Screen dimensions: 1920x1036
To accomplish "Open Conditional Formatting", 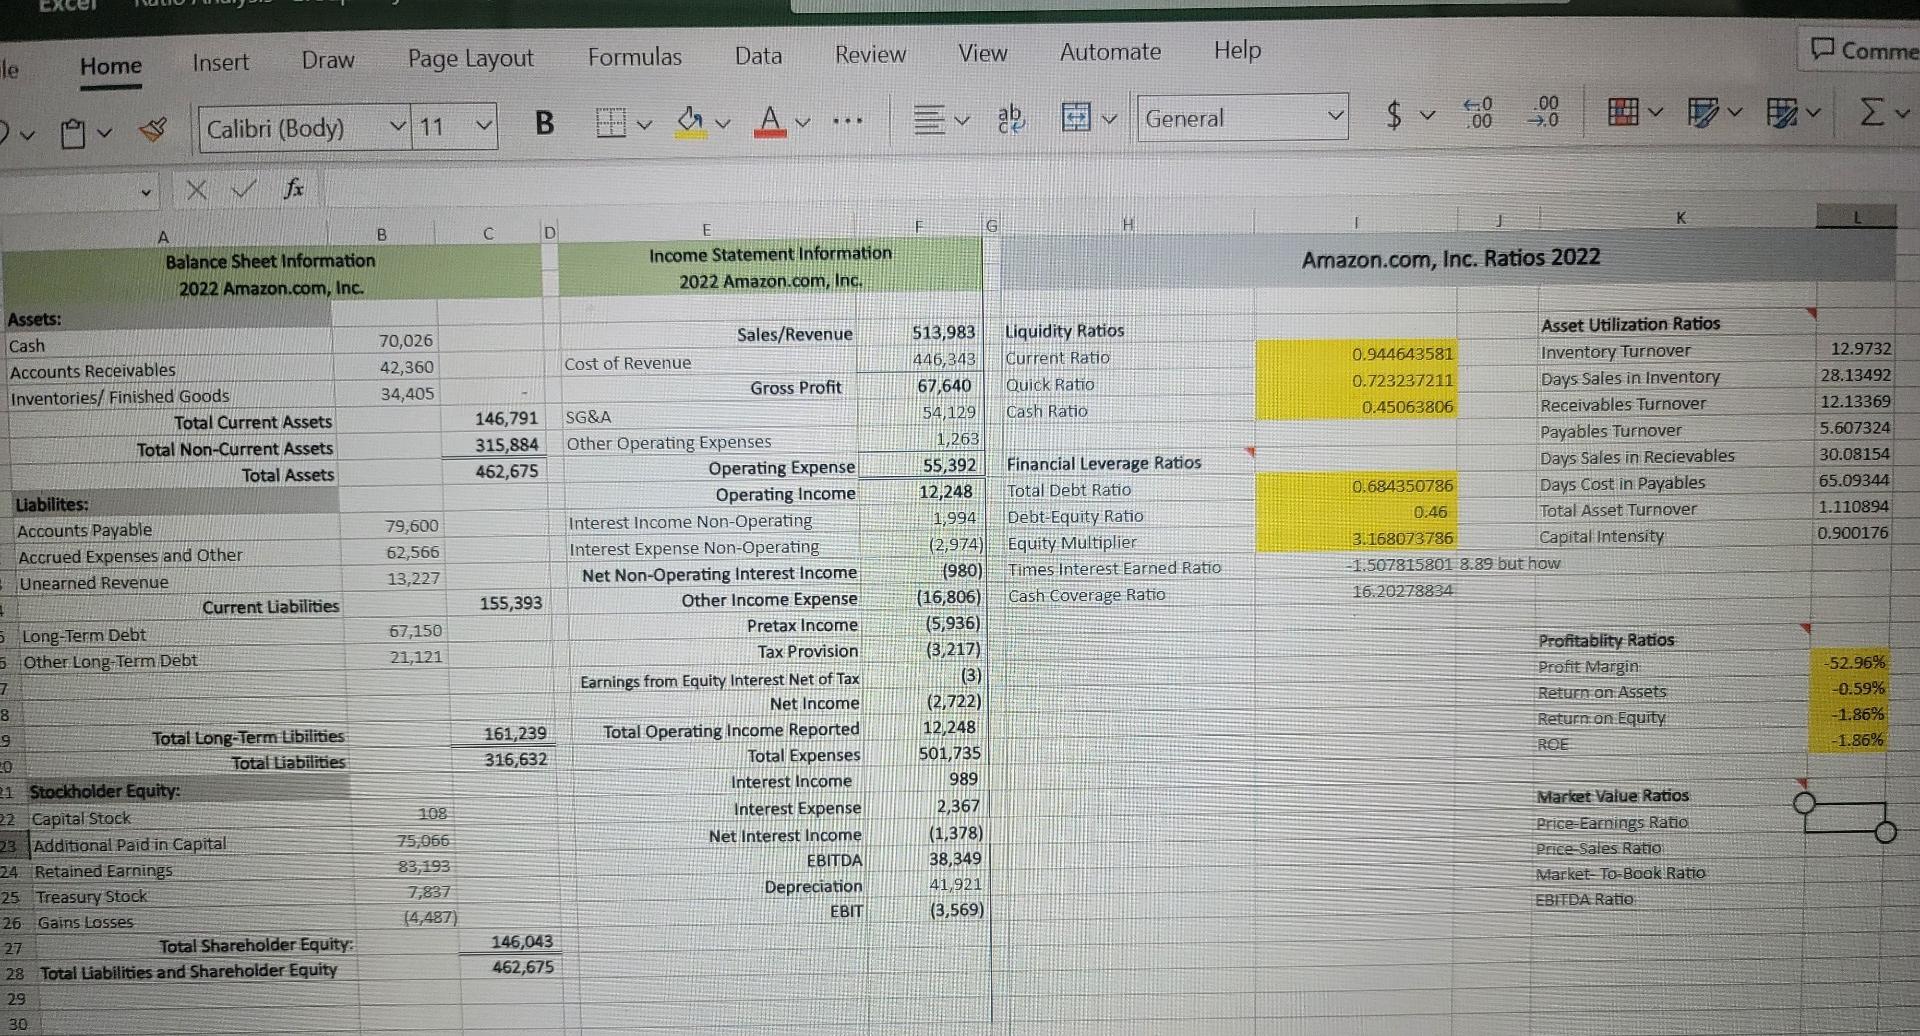I will pyautogui.click(x=1625, y=113).
